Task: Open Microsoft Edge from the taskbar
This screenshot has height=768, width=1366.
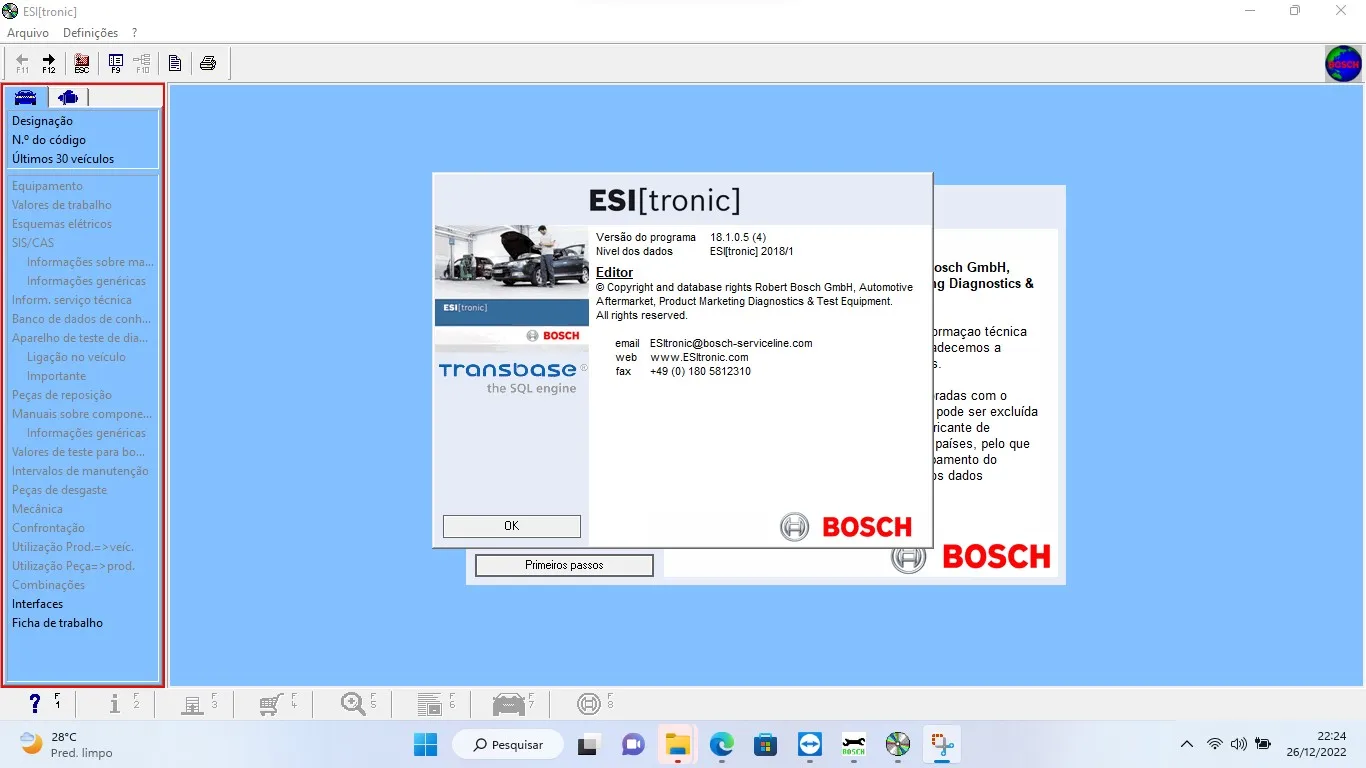Action: pos(722,744)
